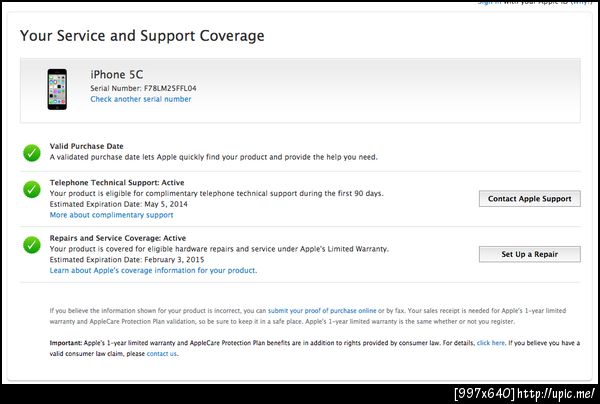The image size is (600, 404).
Task: Follow submit your proof of purchase online link
Action: click(322, 311)
